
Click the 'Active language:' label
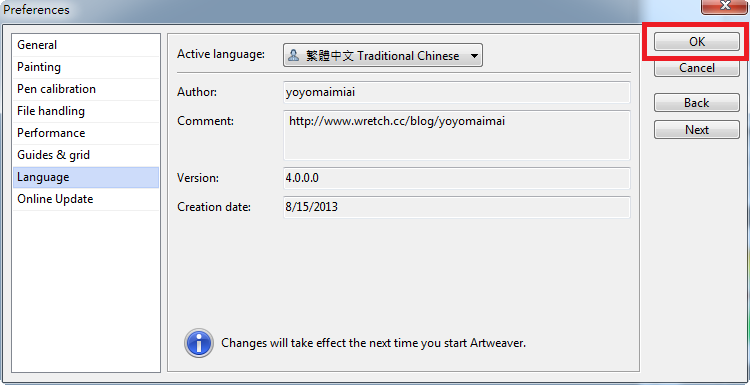tap(221, 54)
